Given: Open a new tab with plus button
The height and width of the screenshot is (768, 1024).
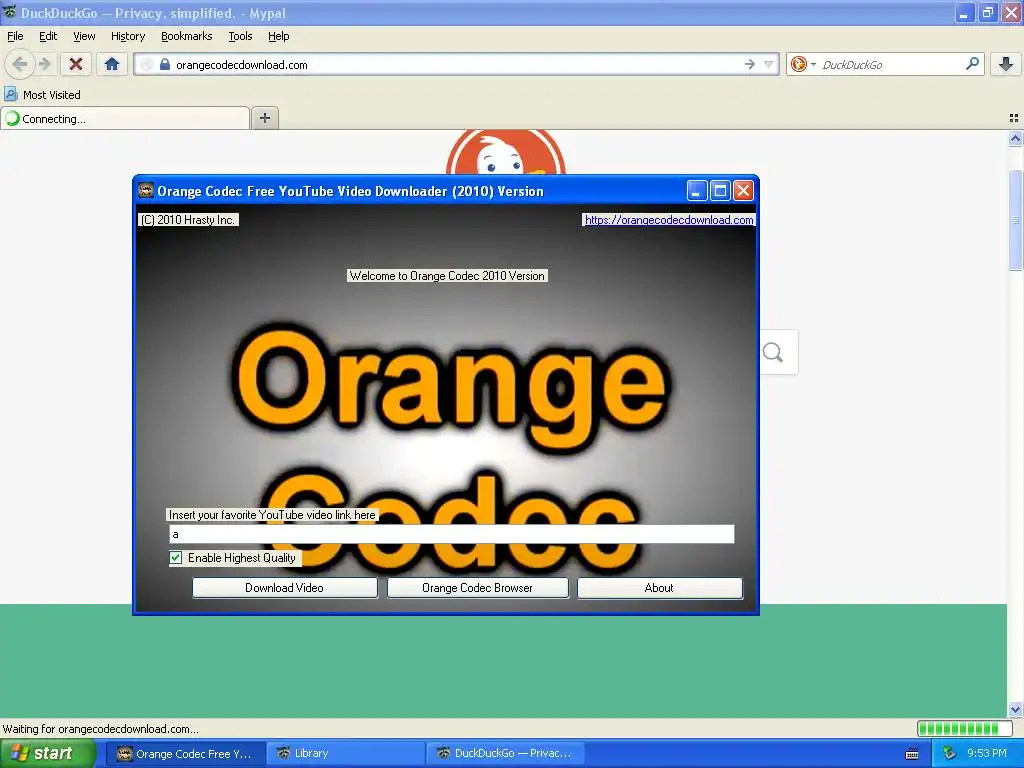Looking at the screenshot, I should click(264, 118).
